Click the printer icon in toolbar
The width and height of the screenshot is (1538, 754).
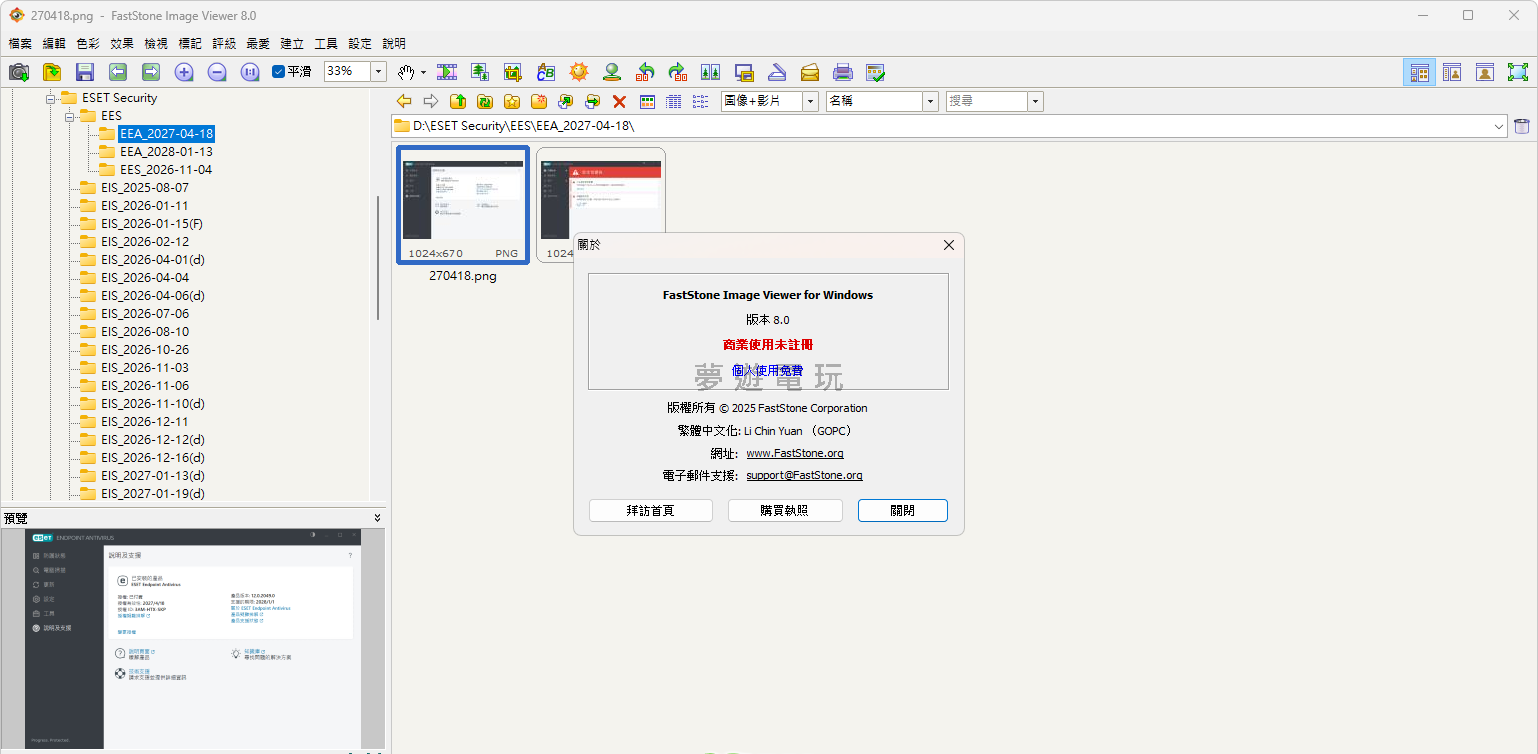click(843, 72)
